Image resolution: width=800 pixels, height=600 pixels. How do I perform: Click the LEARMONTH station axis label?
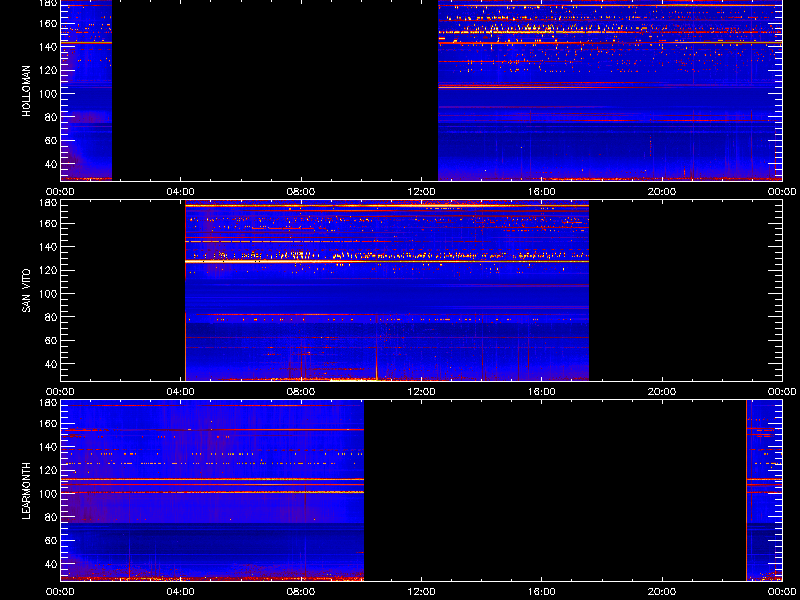[27, 491]
